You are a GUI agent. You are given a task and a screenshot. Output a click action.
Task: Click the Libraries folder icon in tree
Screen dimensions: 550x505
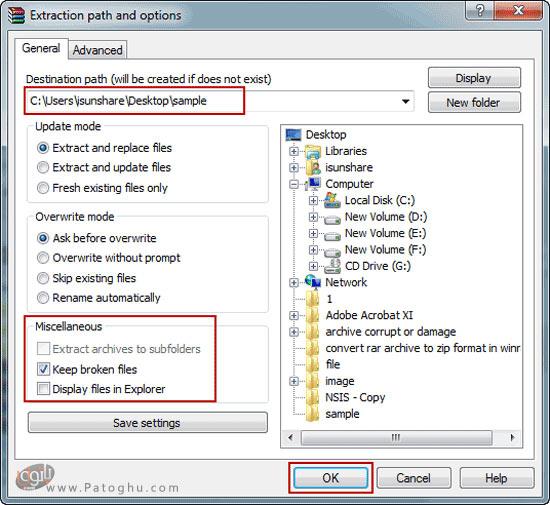click(313, 152)
